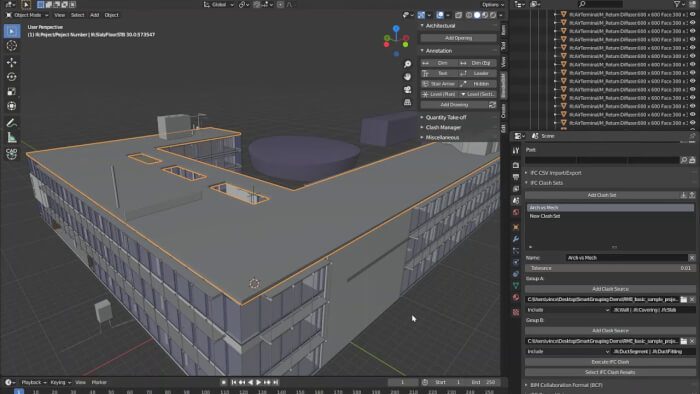Select the Cursor tool in the toolbar

(x=12, y=46)
